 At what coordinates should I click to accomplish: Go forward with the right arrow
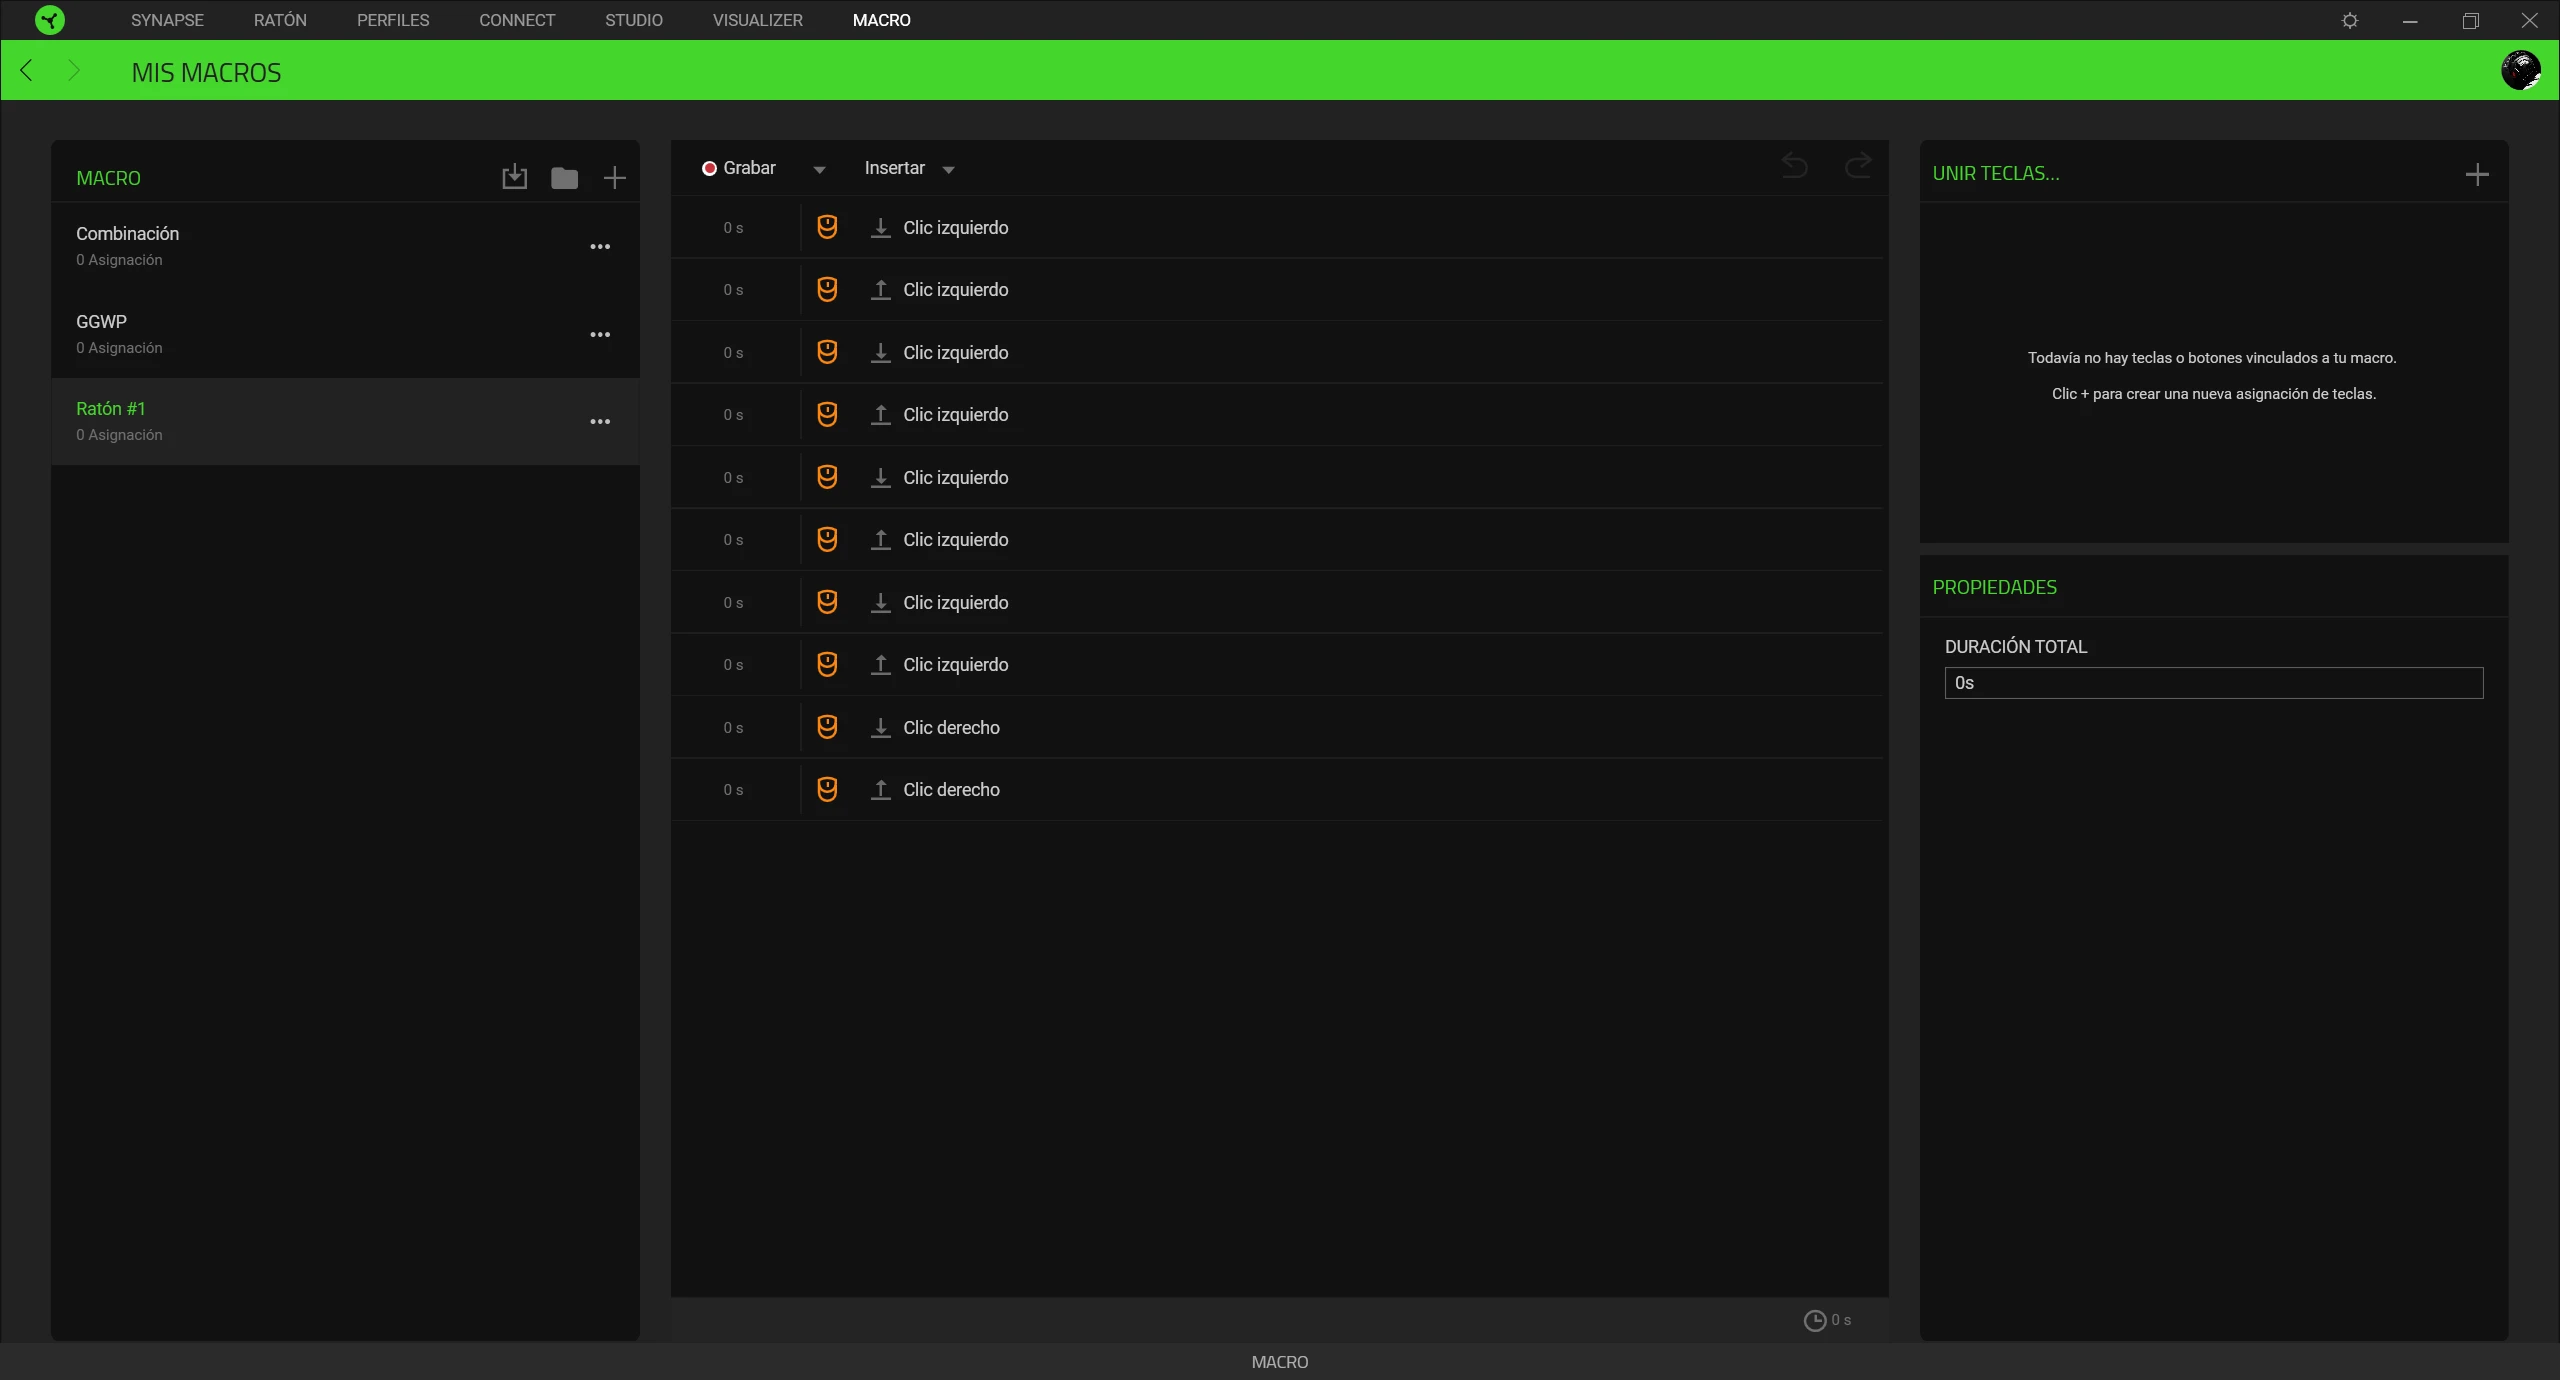pos(73,70)
